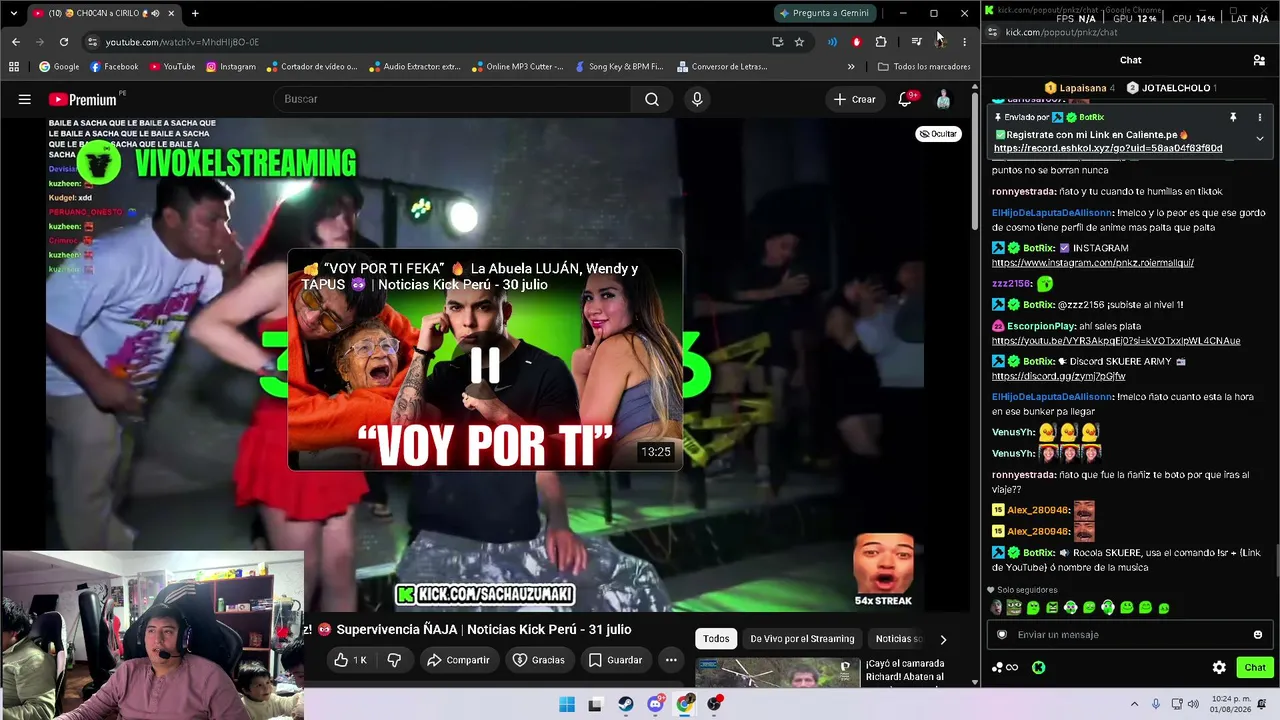Viewport: 1280px width, 720px height.
Task: Click the Crear button
Action: point(855,99)
